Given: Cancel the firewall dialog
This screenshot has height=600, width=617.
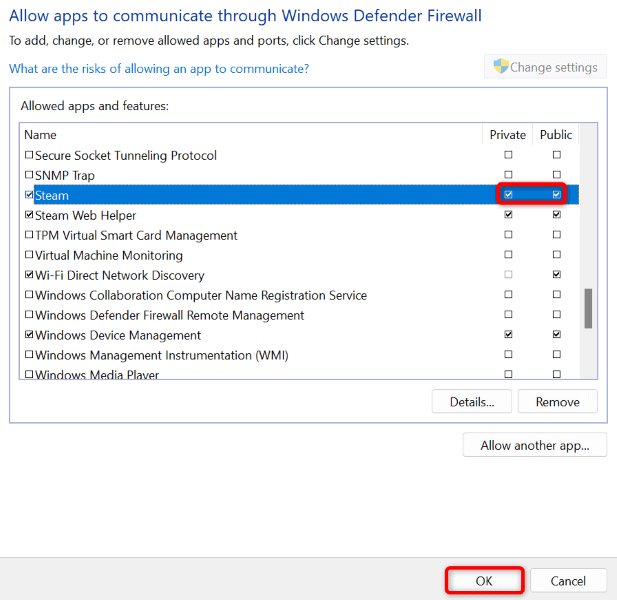Looking at the screenshot, I should tap(568, 581).
